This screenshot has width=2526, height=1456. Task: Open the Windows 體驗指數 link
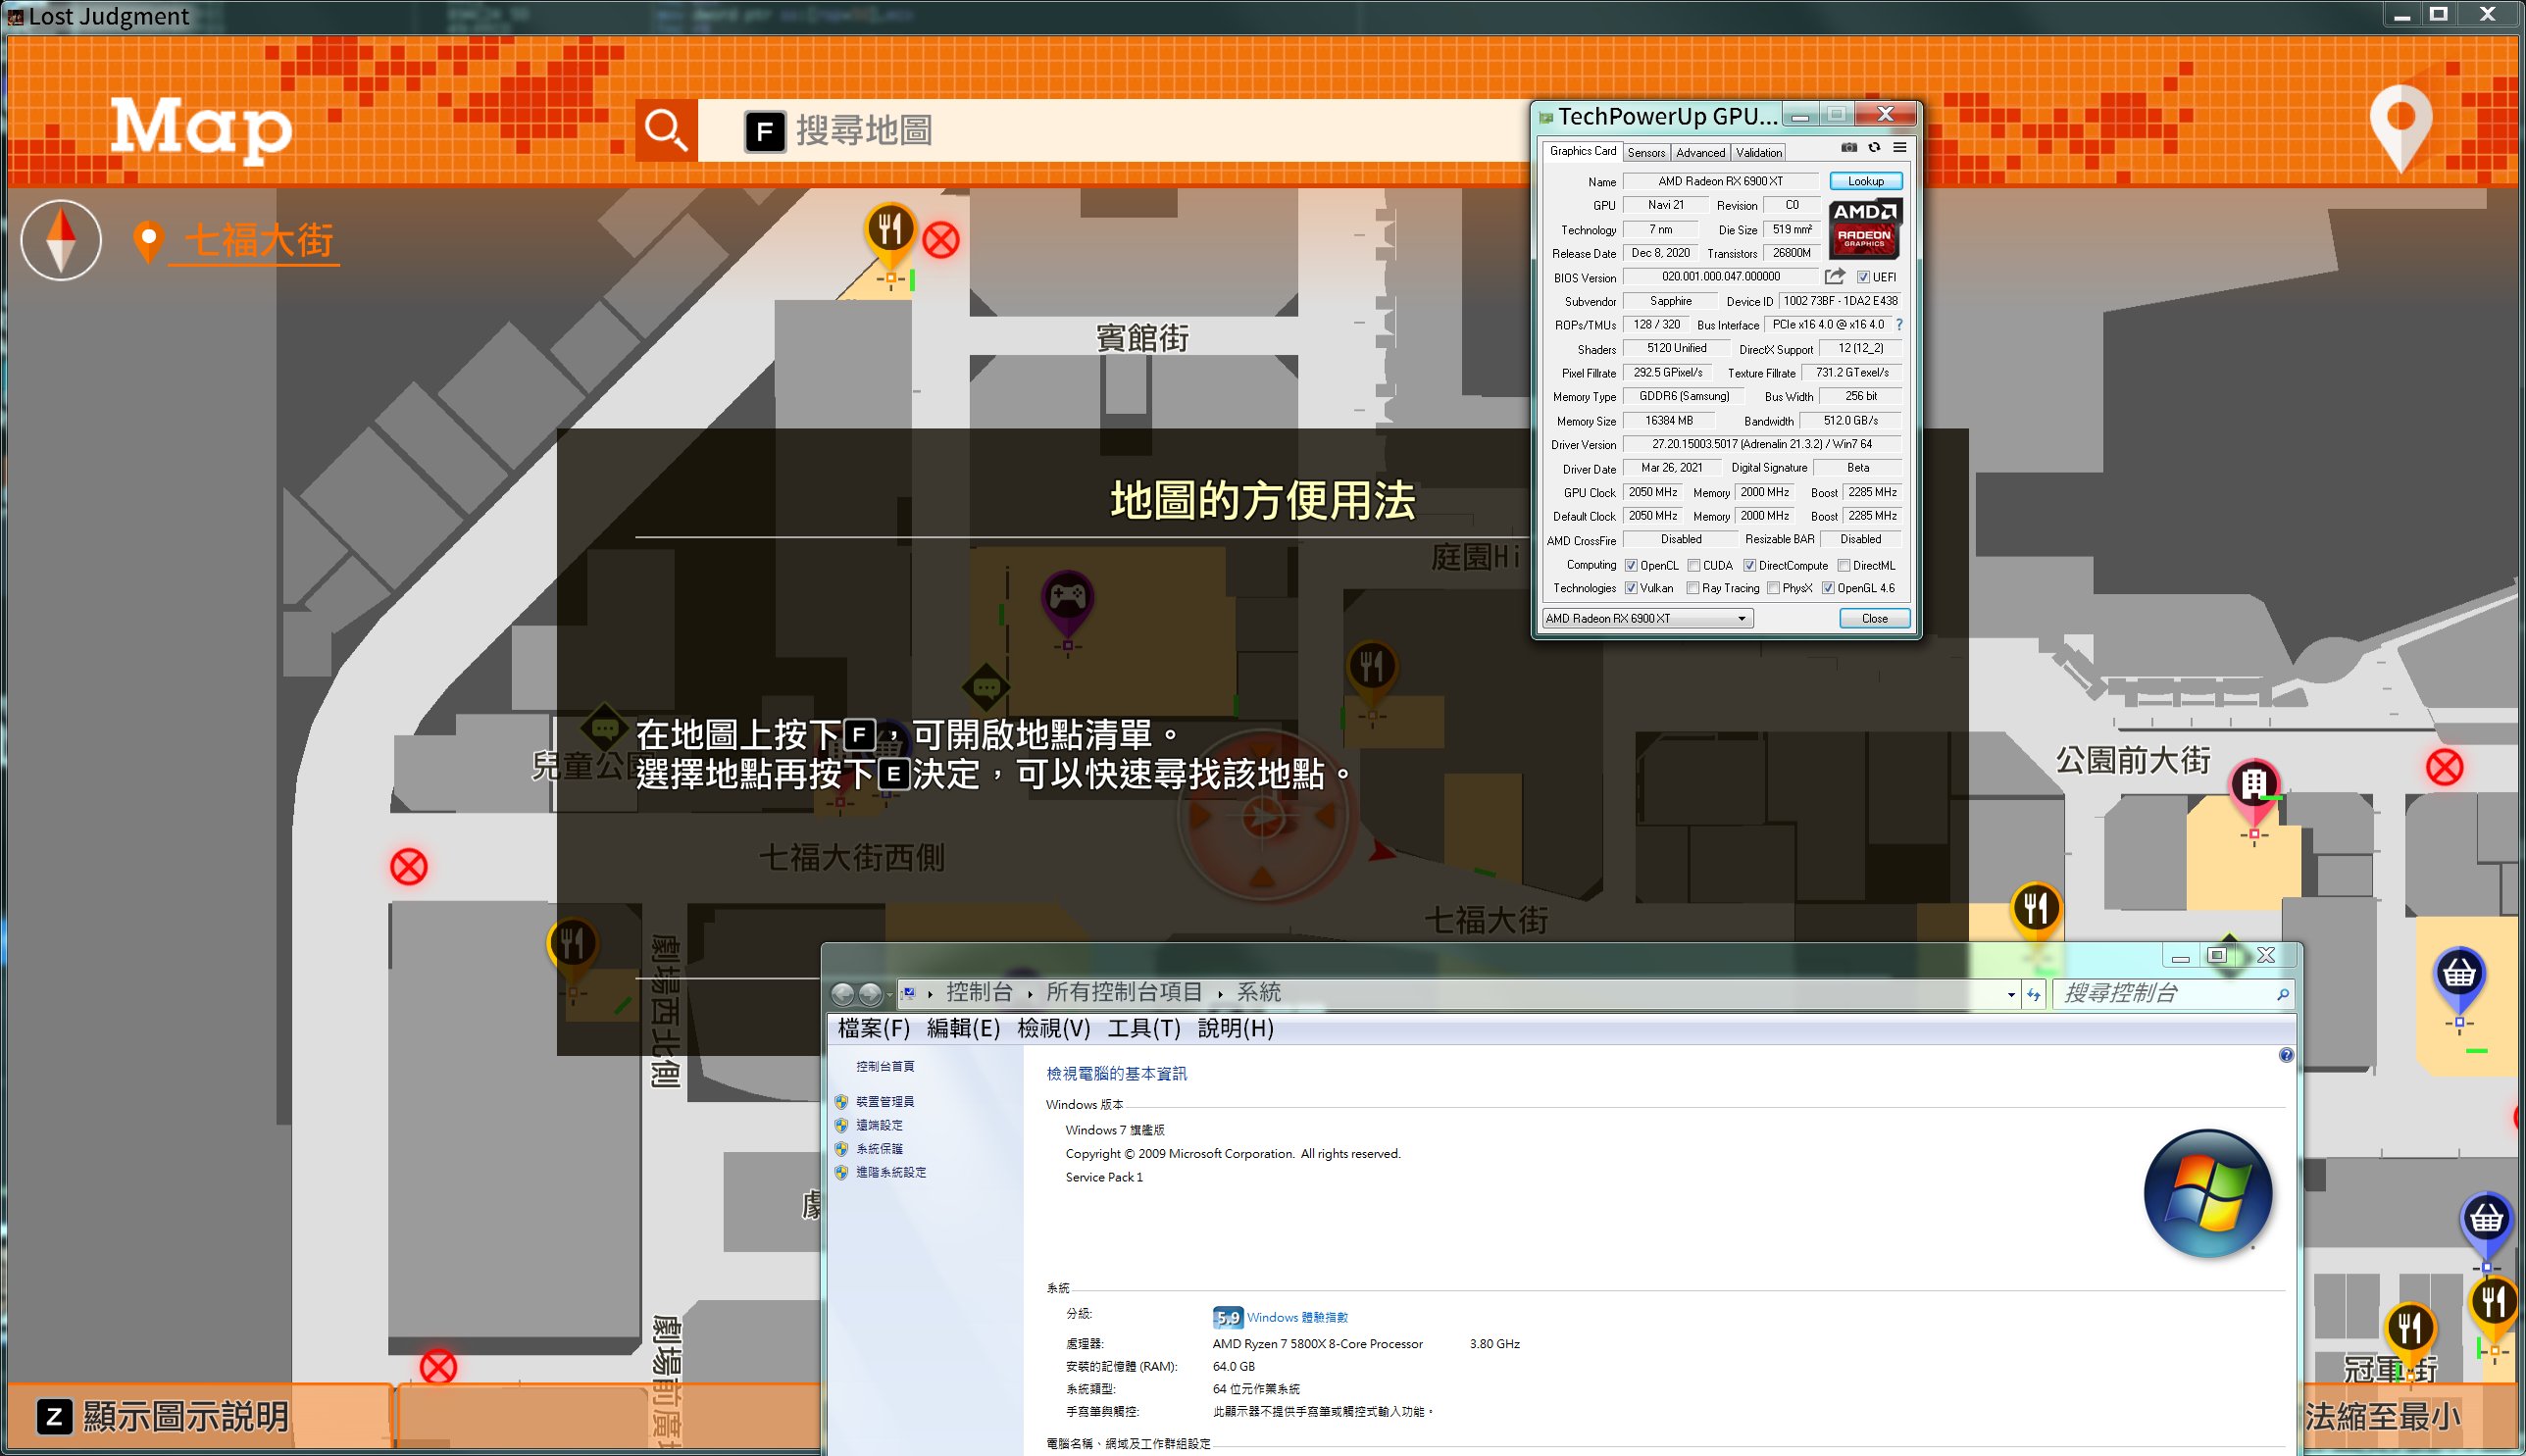tap(1297, 1317)
